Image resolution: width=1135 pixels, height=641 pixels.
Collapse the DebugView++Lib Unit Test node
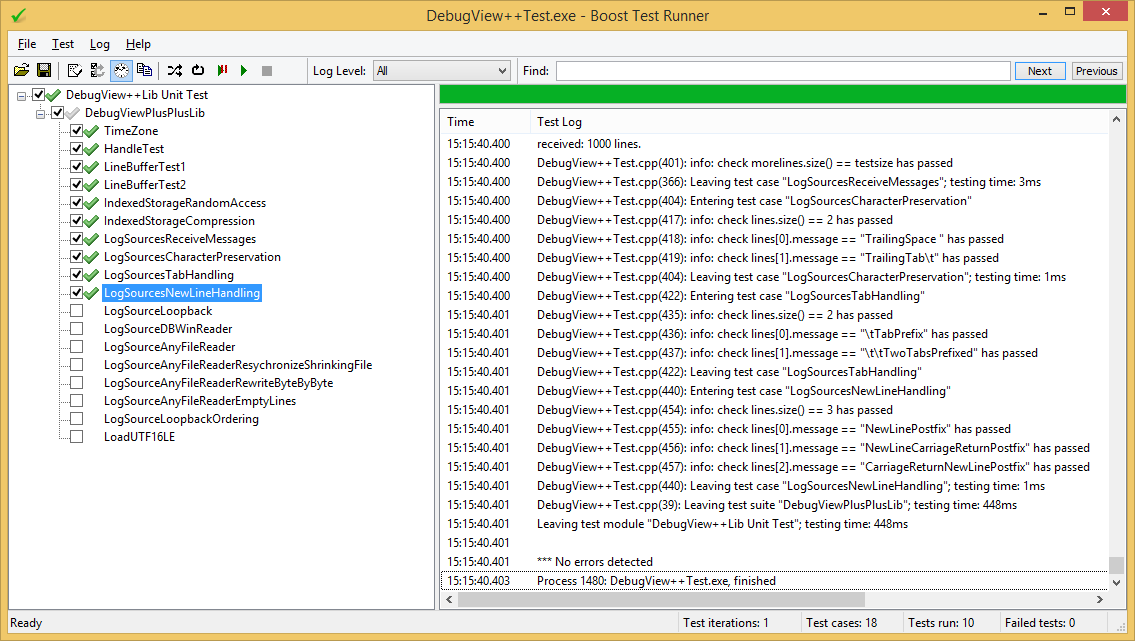coord(22,95)
